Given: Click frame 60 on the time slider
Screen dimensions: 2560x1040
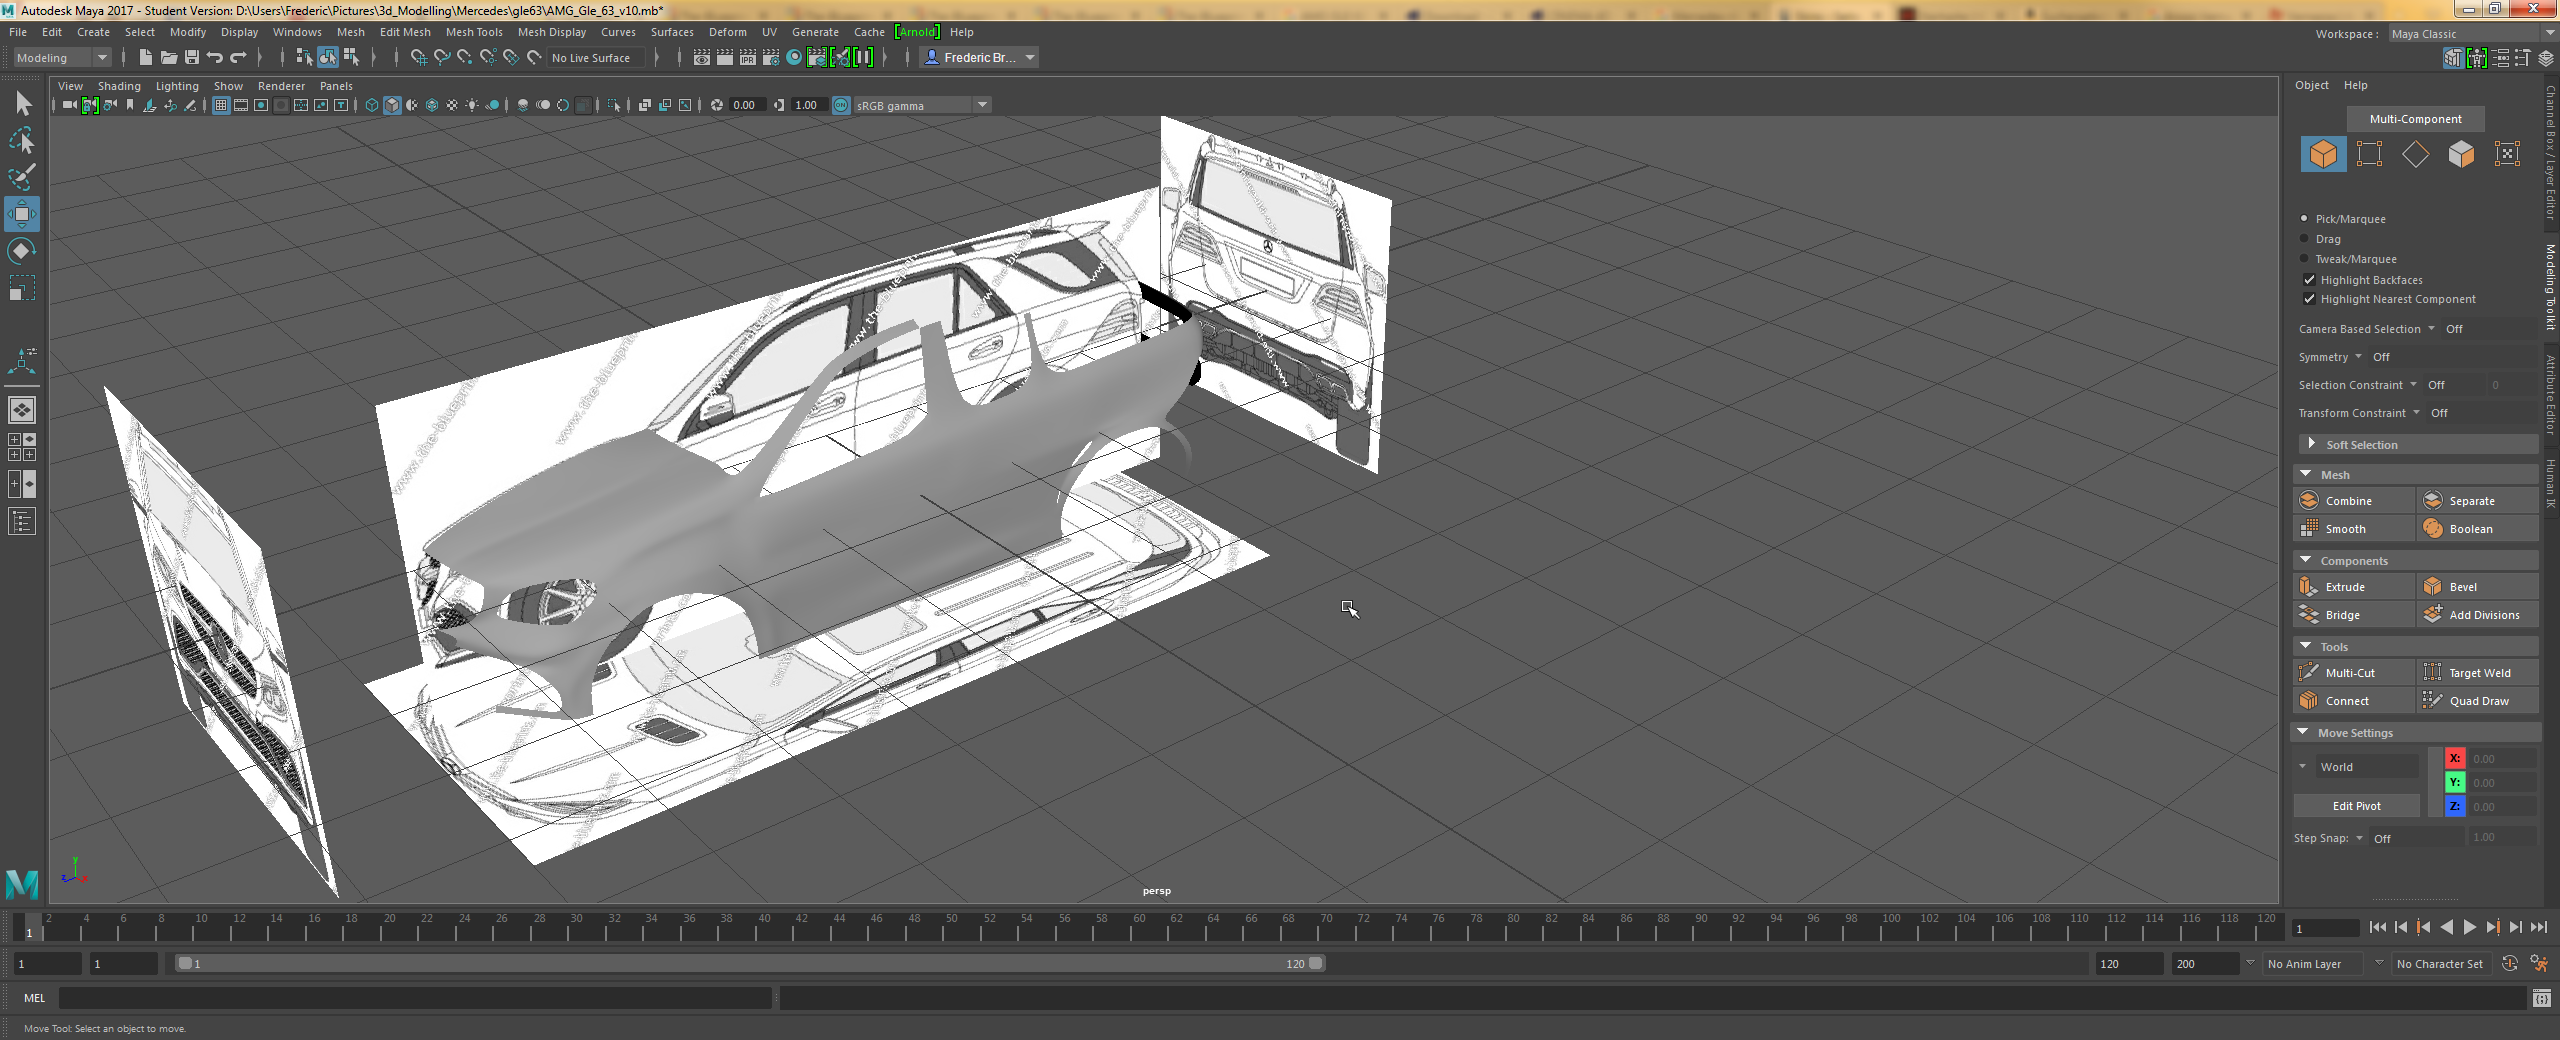Looking at the screenshot, I should click(1138, 930).
